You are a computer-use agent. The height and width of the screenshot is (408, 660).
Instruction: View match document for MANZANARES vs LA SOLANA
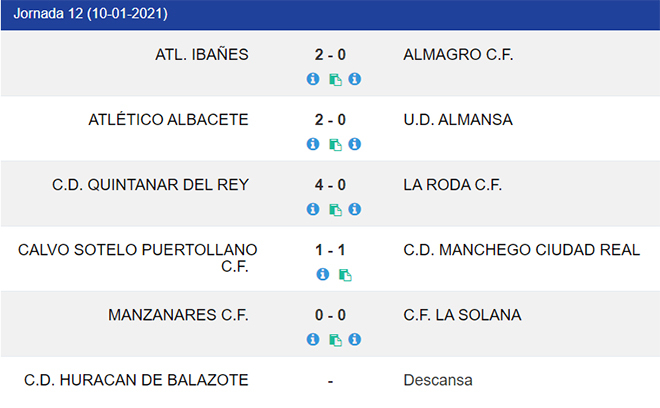(x=335, y=340)
